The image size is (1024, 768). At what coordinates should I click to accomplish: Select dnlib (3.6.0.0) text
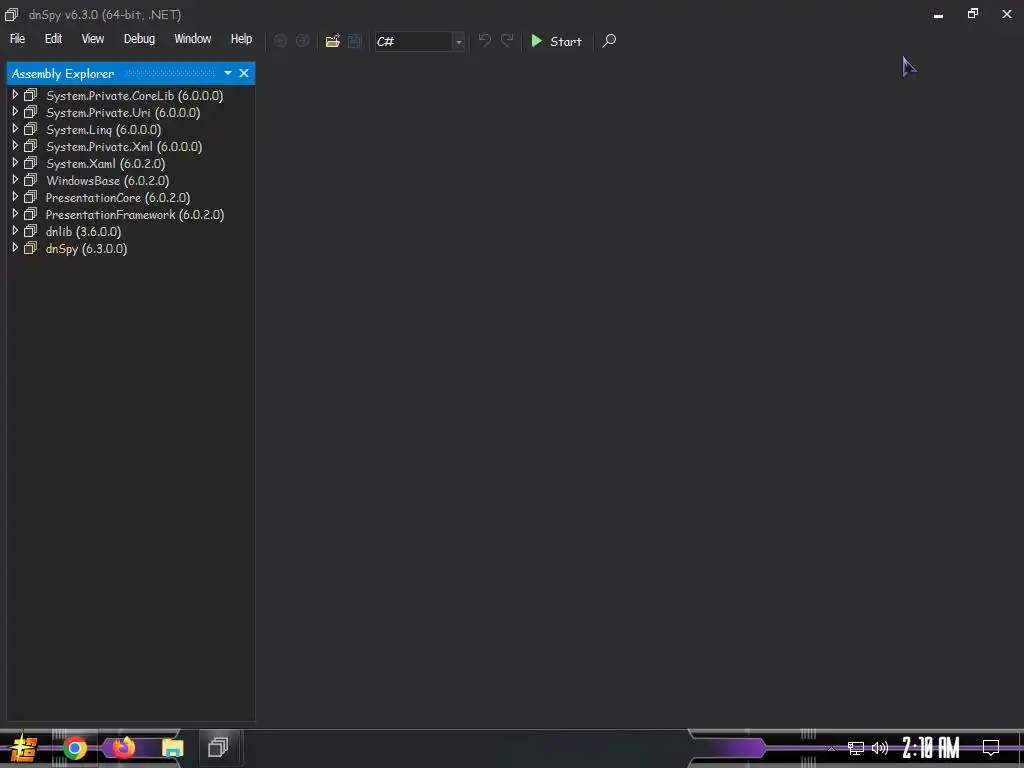[83, 232]
